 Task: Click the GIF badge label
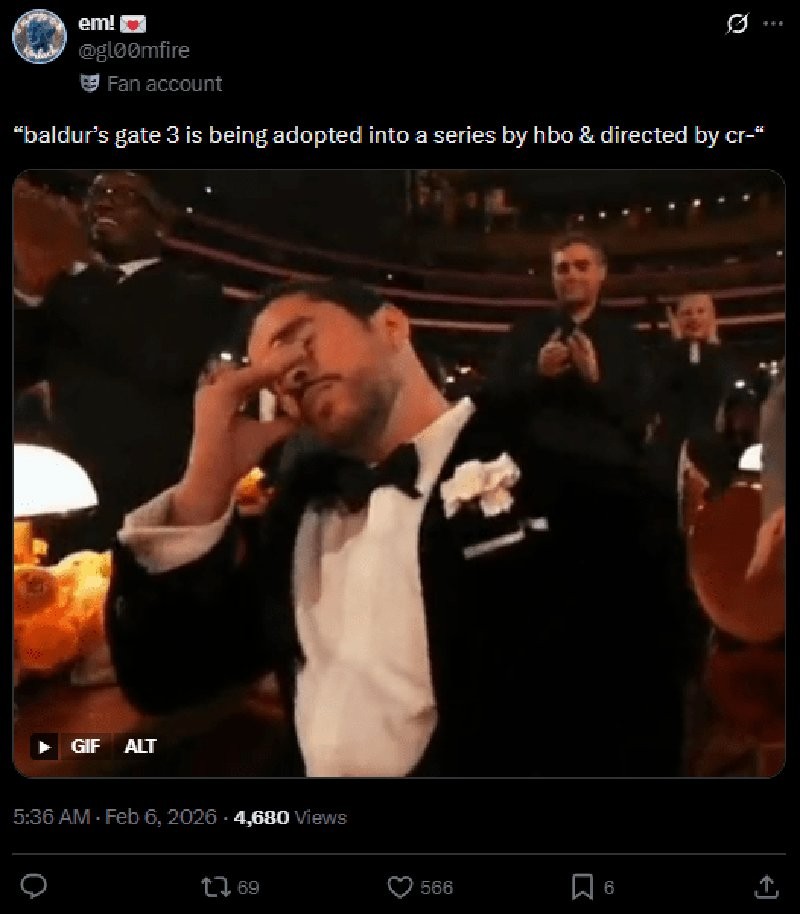click(x=85, y=746)
